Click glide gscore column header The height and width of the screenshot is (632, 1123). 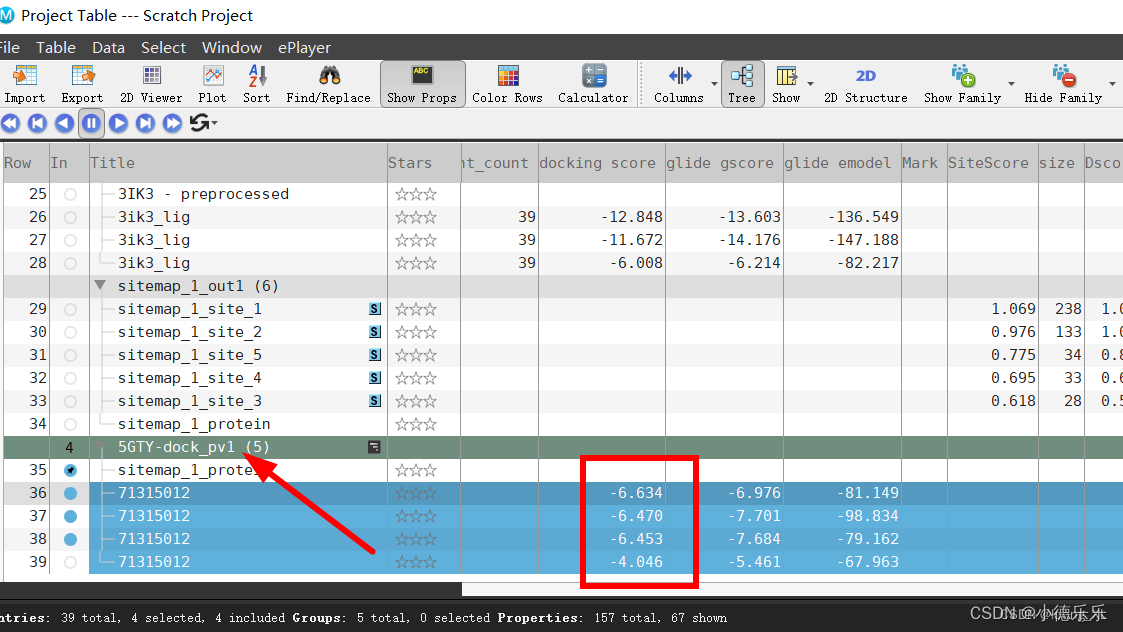pos(724,163)
